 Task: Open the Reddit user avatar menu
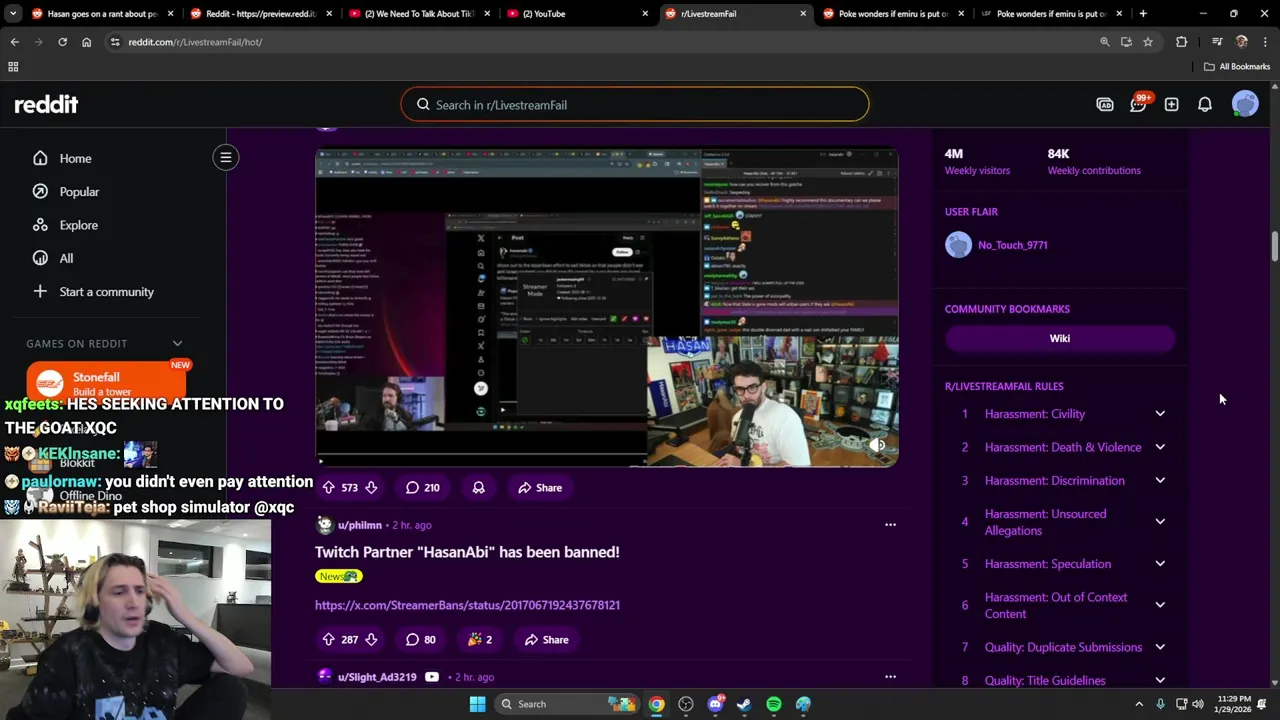[1245, 104]
